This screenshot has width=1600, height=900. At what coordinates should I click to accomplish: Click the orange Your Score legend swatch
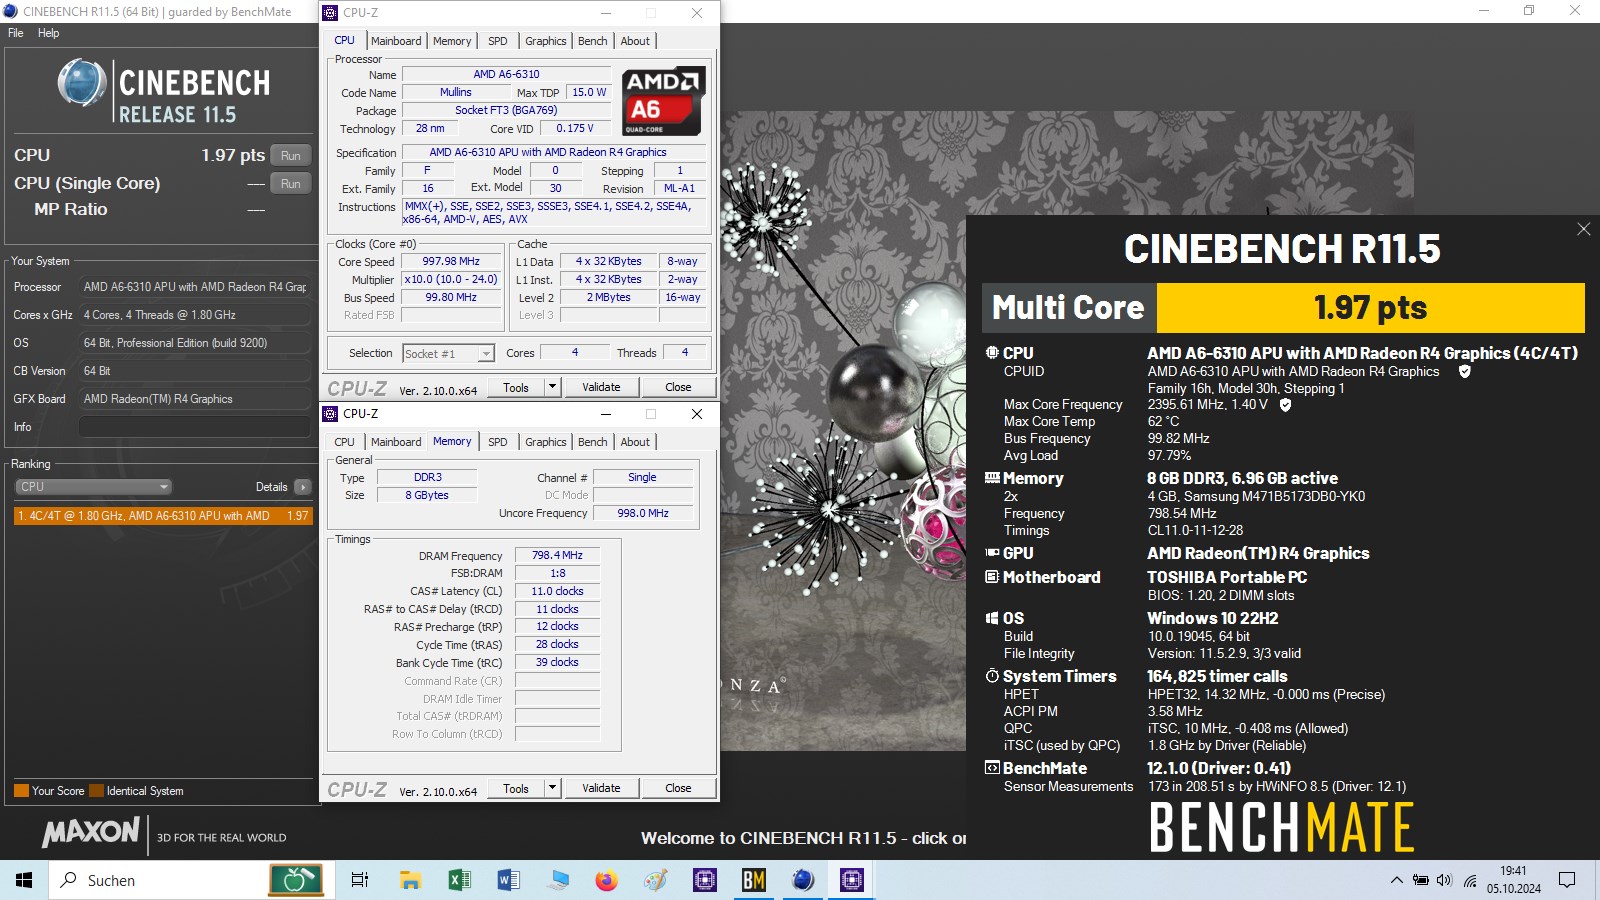21,791
